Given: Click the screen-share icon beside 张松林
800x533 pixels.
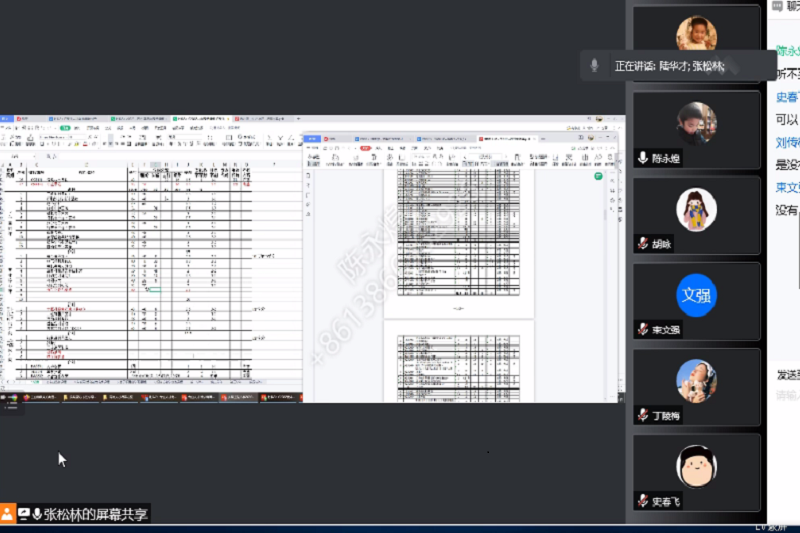Looking at the screenshot, I should tap(23, 514).
